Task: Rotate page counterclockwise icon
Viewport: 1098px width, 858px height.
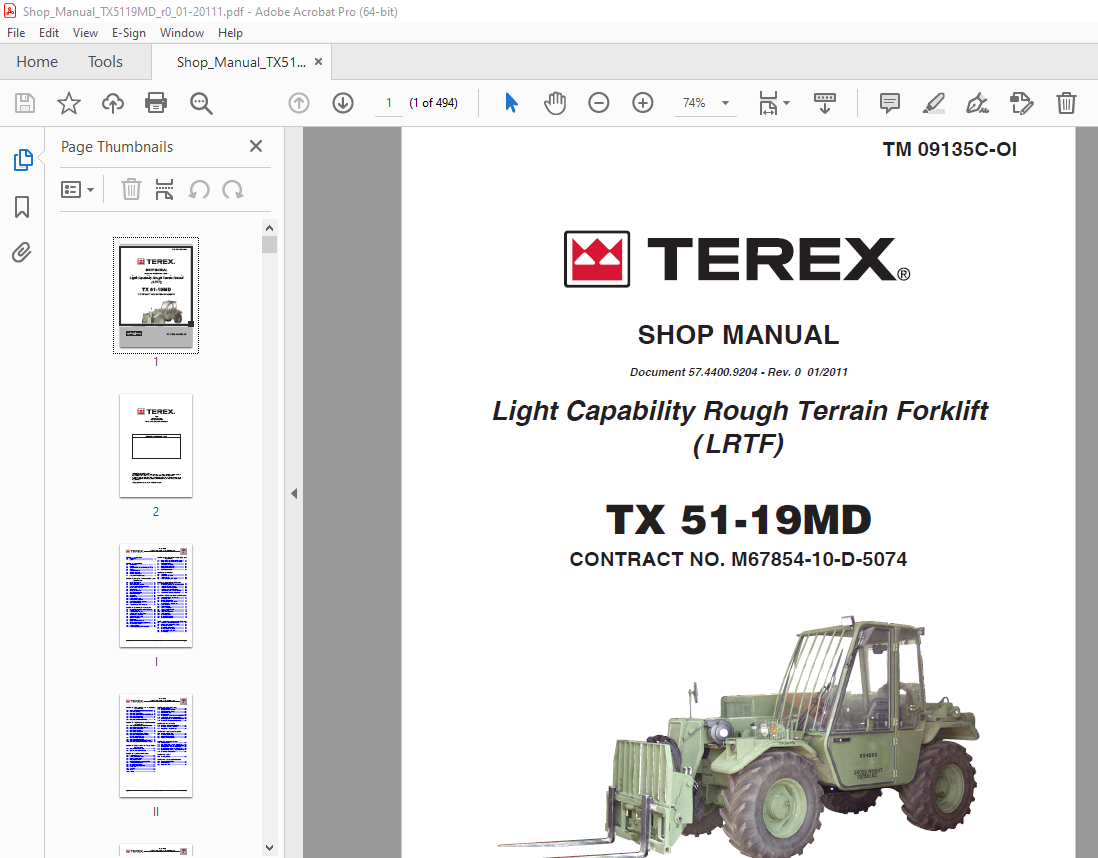Action: (199, 189)
